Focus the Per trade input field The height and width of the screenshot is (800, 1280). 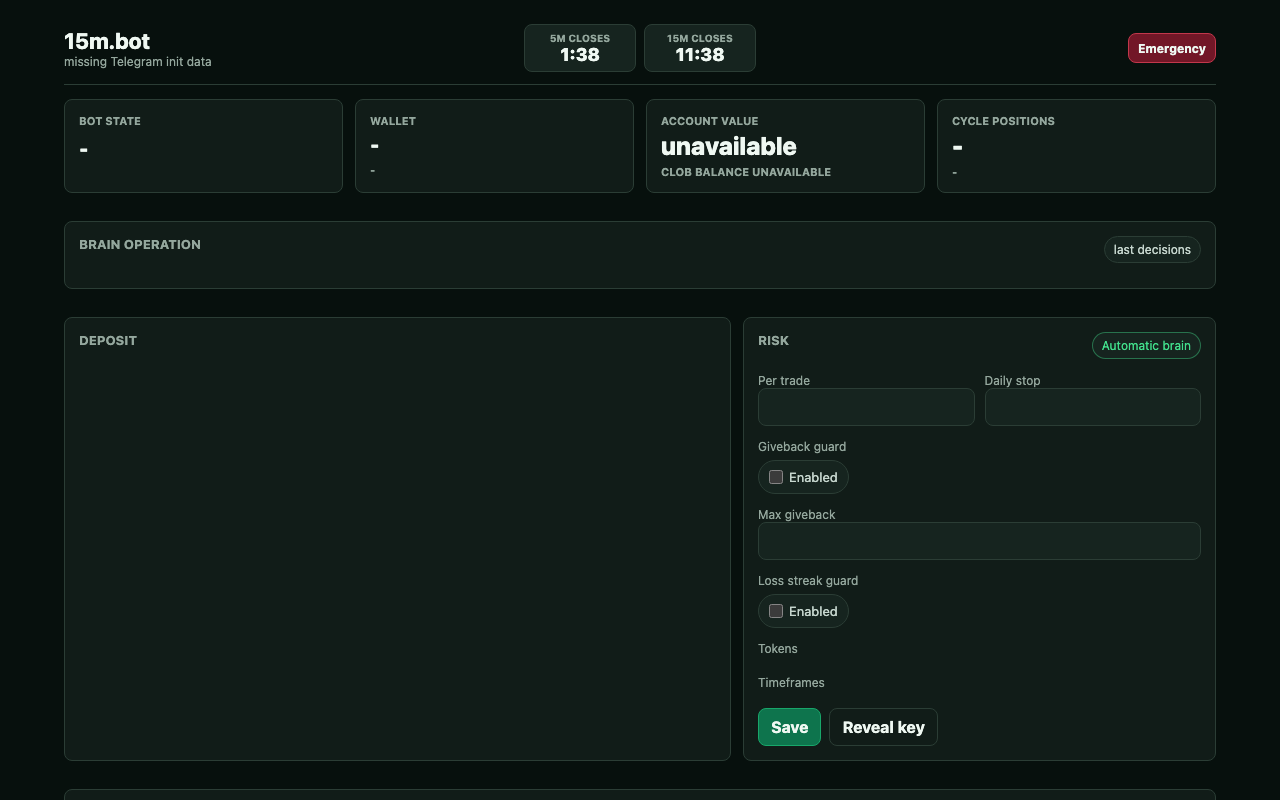point(866,407)
